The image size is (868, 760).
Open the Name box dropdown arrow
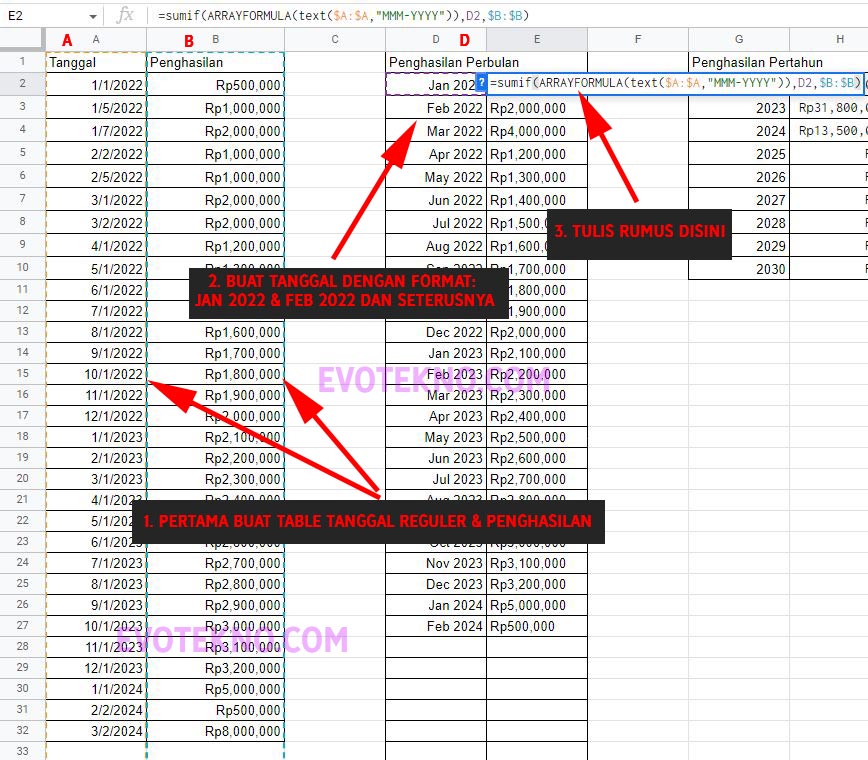pyautogui.click(x=92, y=17)
